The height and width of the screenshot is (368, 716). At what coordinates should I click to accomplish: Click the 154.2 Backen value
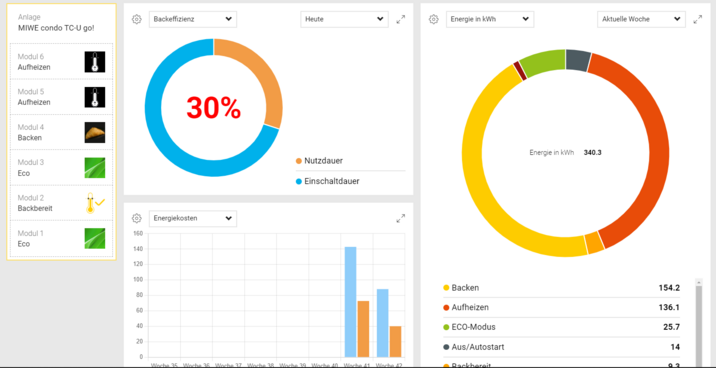[x=669, y=288]
